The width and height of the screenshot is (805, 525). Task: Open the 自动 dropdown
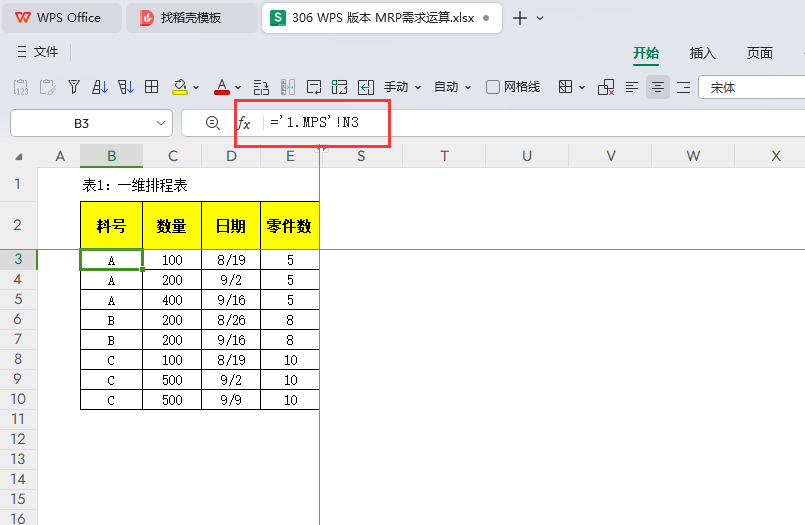(452, 87)
